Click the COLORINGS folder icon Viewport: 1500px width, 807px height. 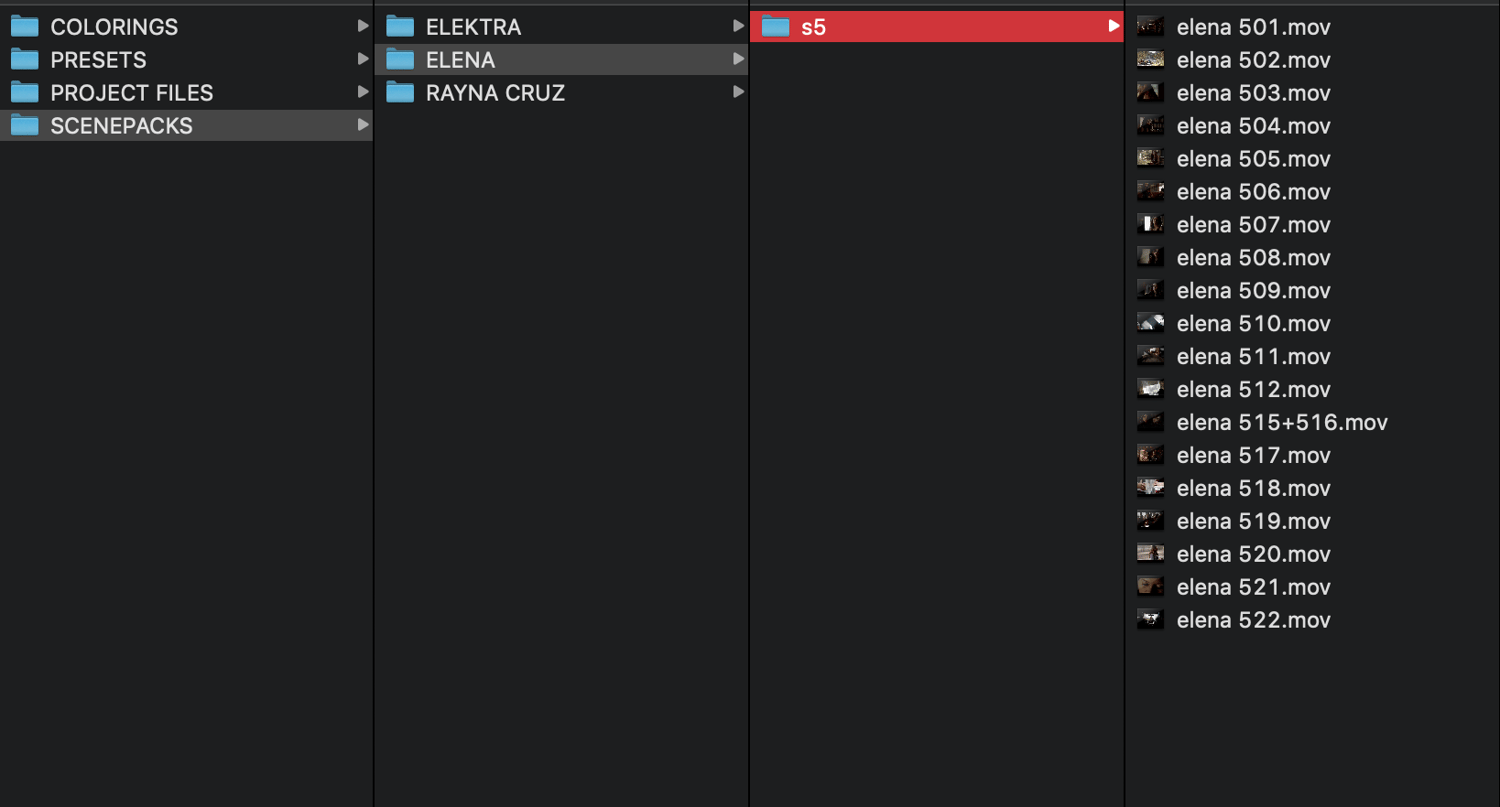(24, 27)
